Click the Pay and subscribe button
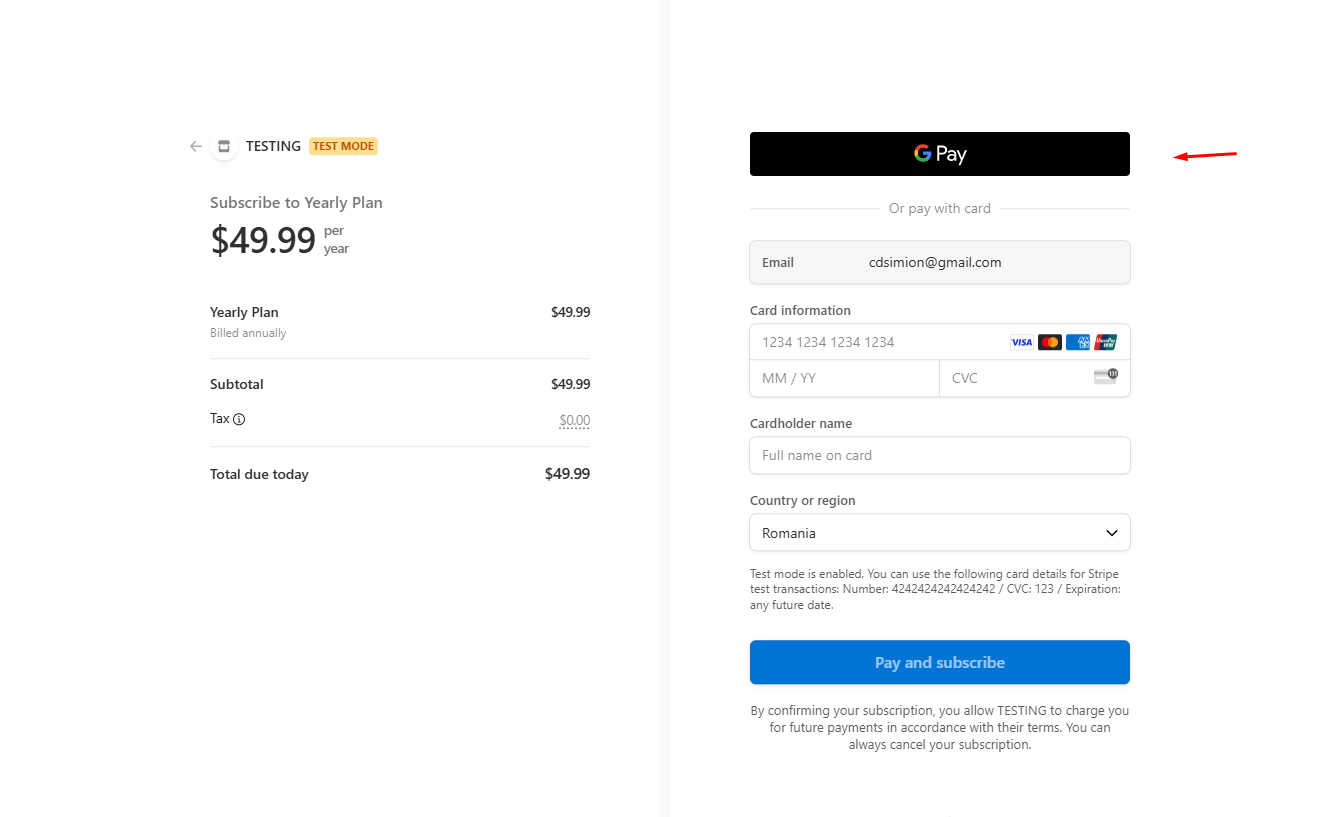The width and height of the screenshot is (1331, 817). point(940,662)
